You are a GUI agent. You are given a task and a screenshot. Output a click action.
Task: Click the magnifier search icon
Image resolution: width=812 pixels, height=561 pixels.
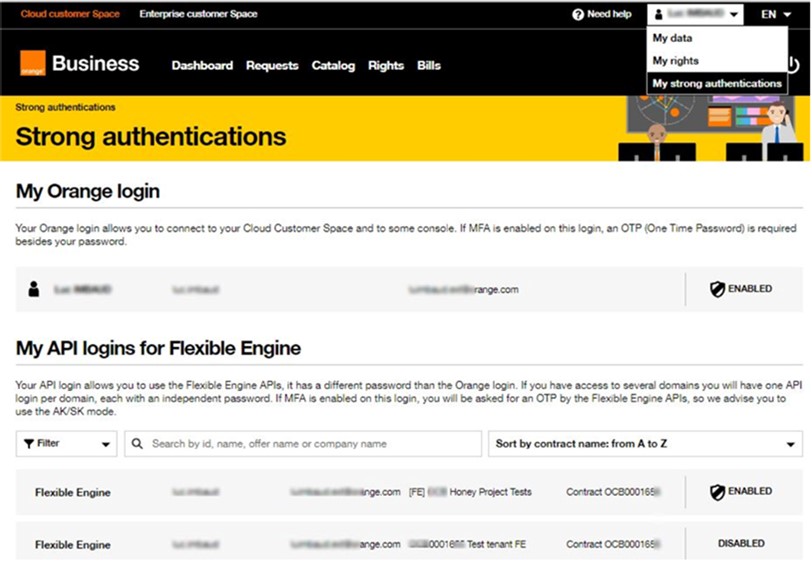pyautogui.click(x=137, y=443)
